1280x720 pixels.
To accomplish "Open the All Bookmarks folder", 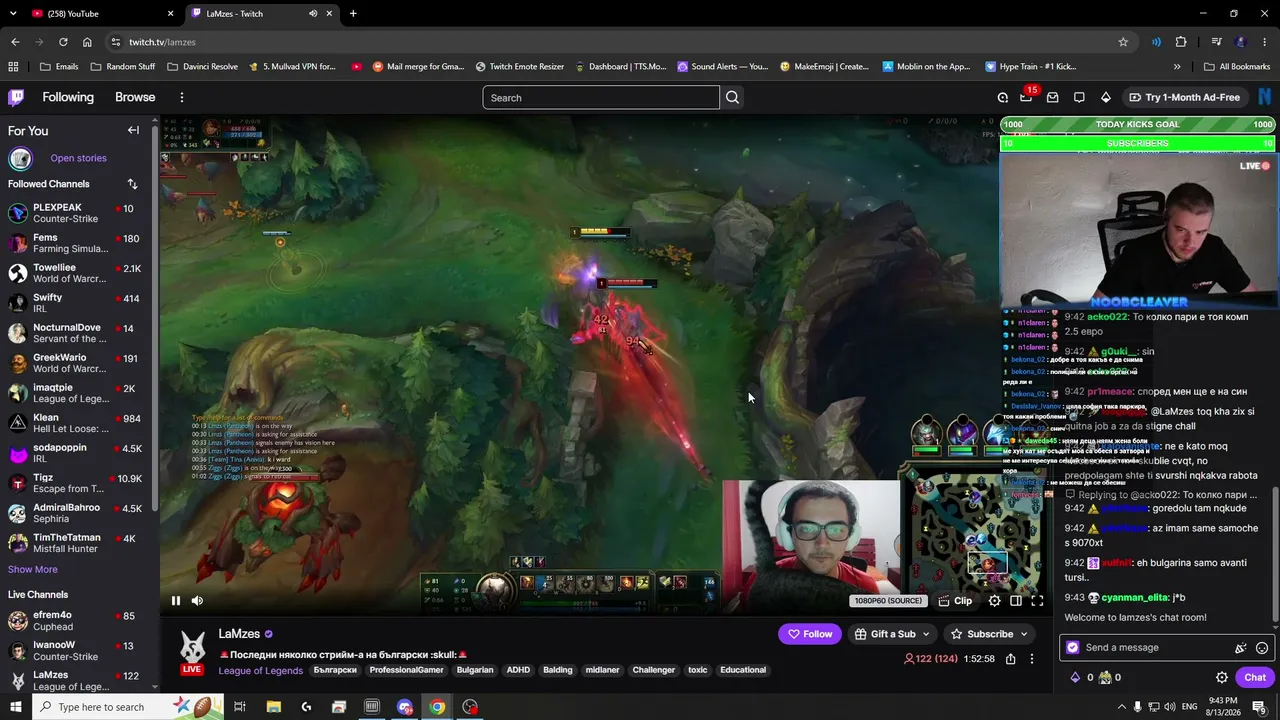I will pyautogui.click(x=1237, y=67).
